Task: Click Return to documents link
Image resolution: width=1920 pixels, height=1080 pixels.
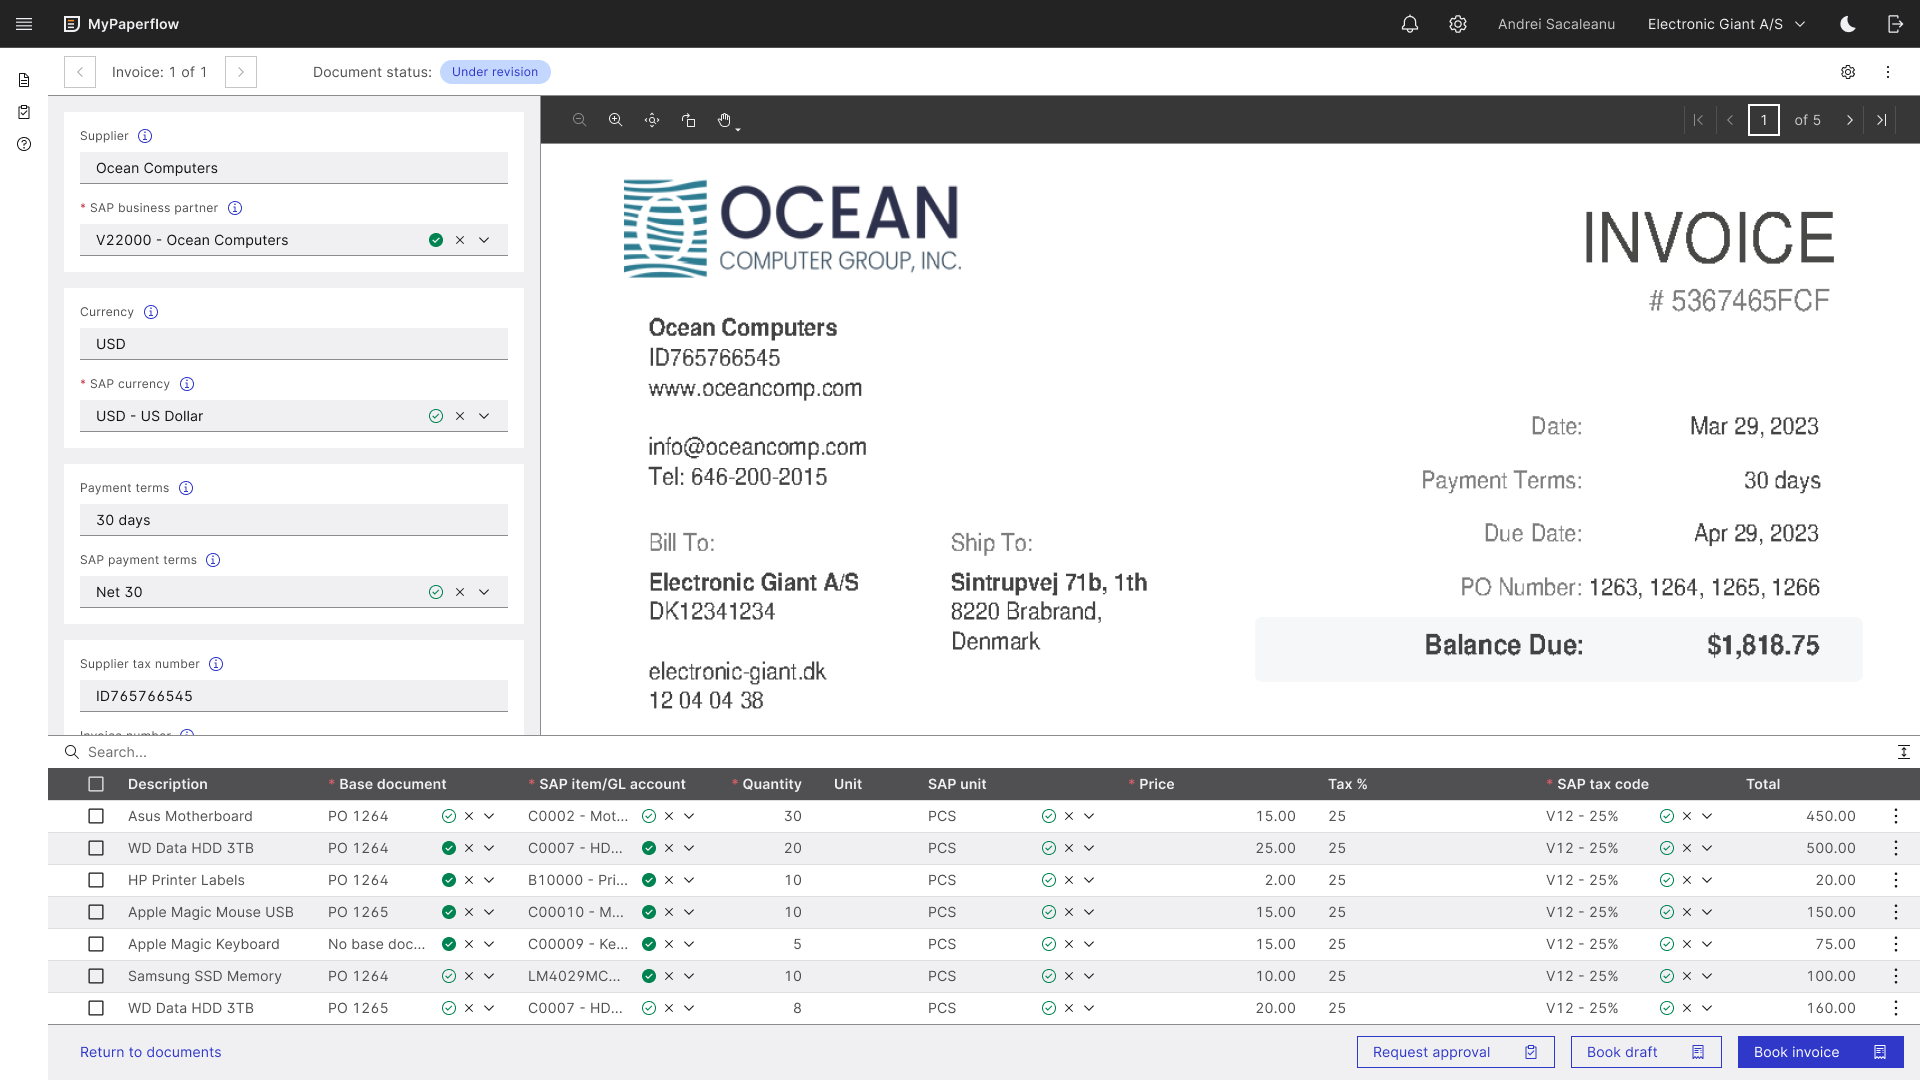Action: coord(151,1052)
